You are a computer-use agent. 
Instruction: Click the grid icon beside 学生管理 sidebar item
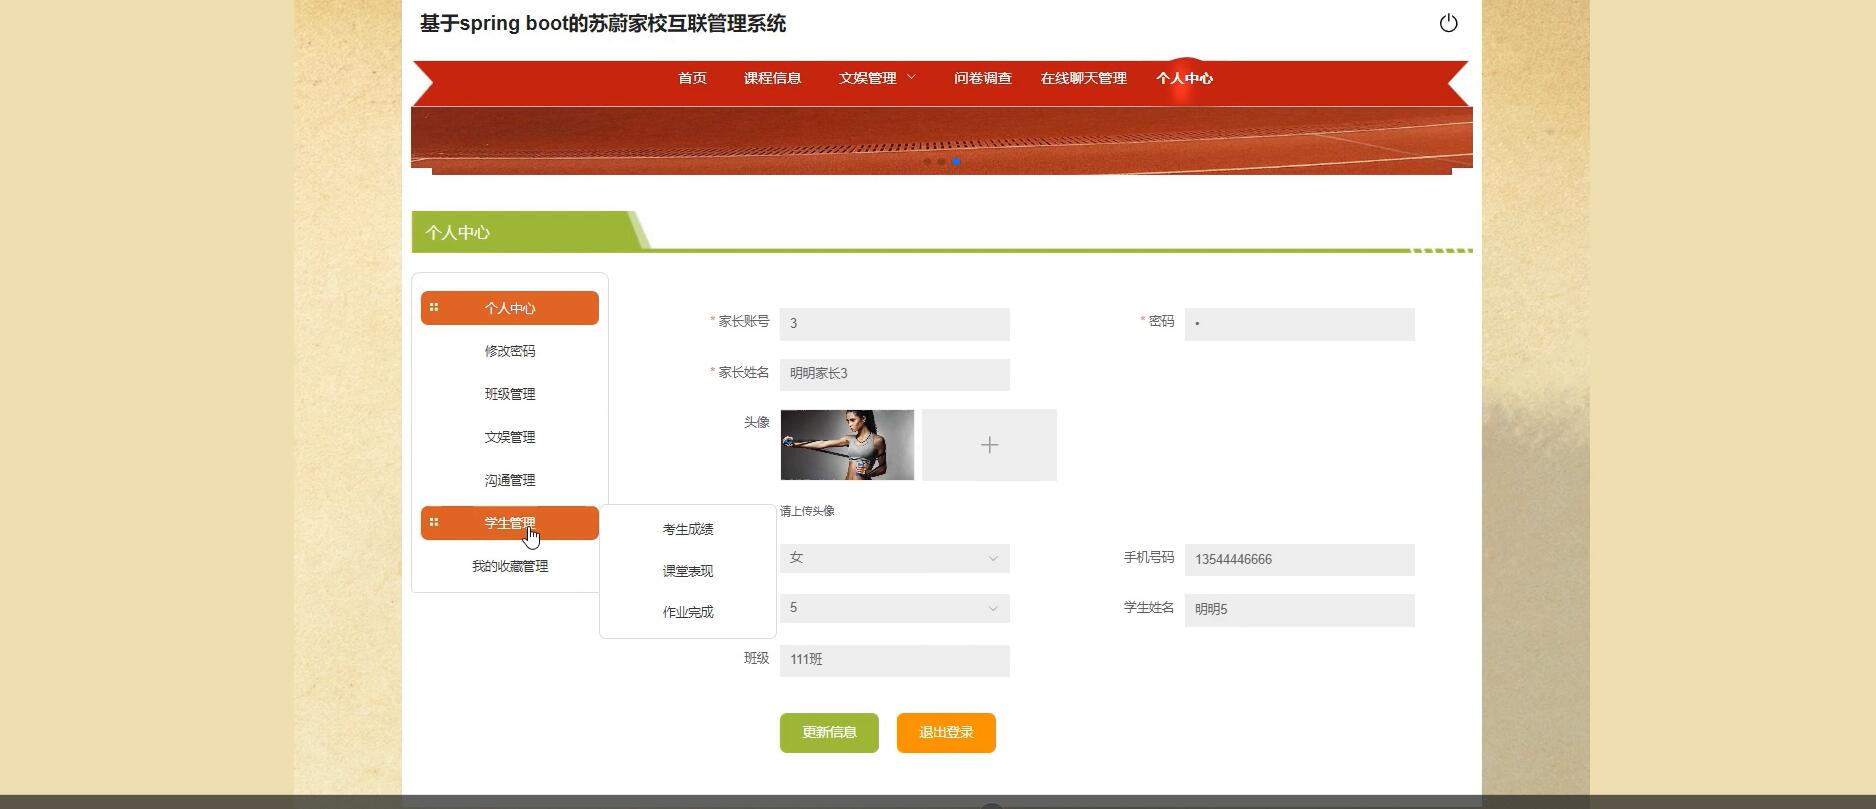click(434, 521)
